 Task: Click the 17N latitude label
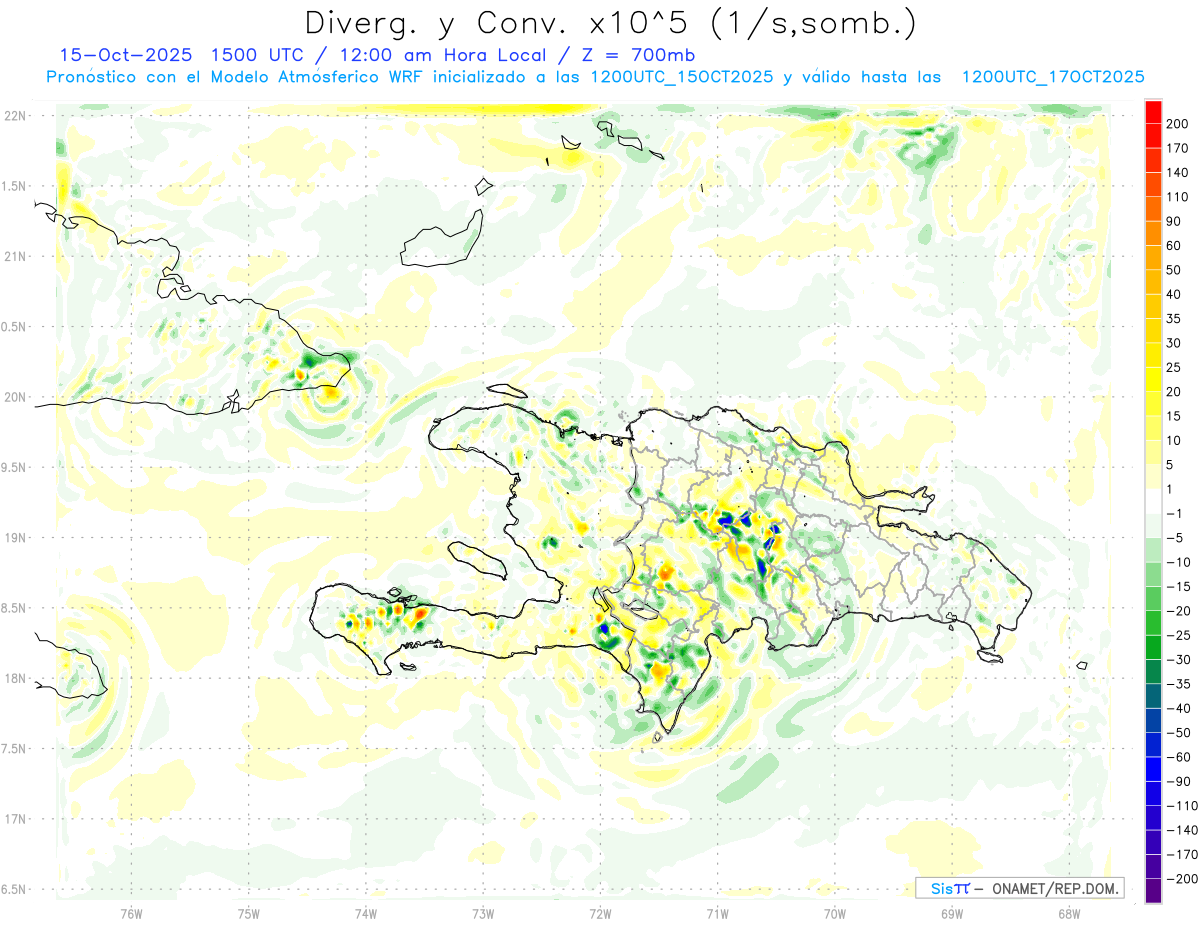[16, 819]
